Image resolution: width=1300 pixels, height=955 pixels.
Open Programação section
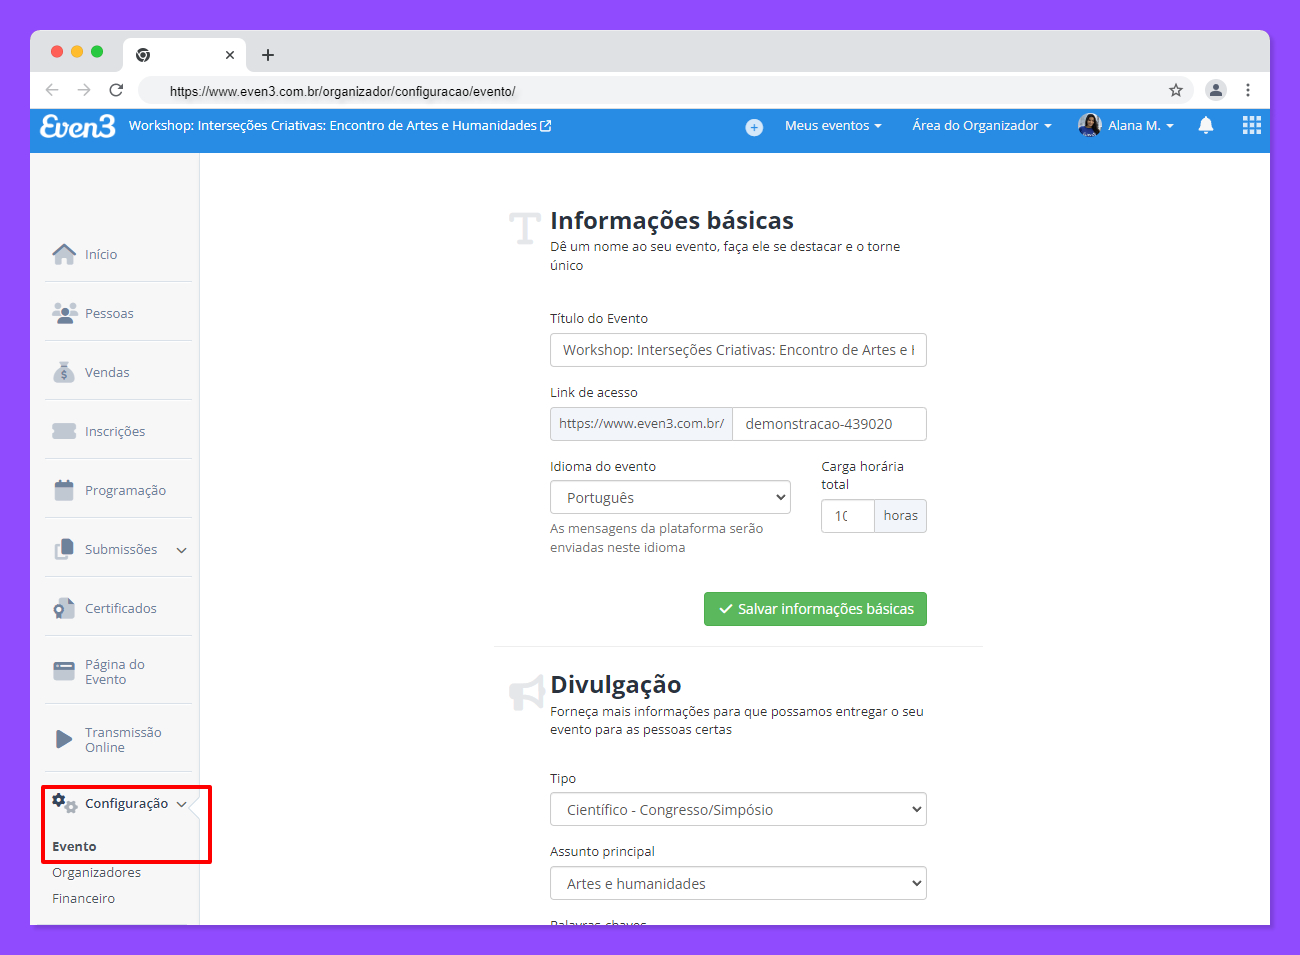point(125,491)
